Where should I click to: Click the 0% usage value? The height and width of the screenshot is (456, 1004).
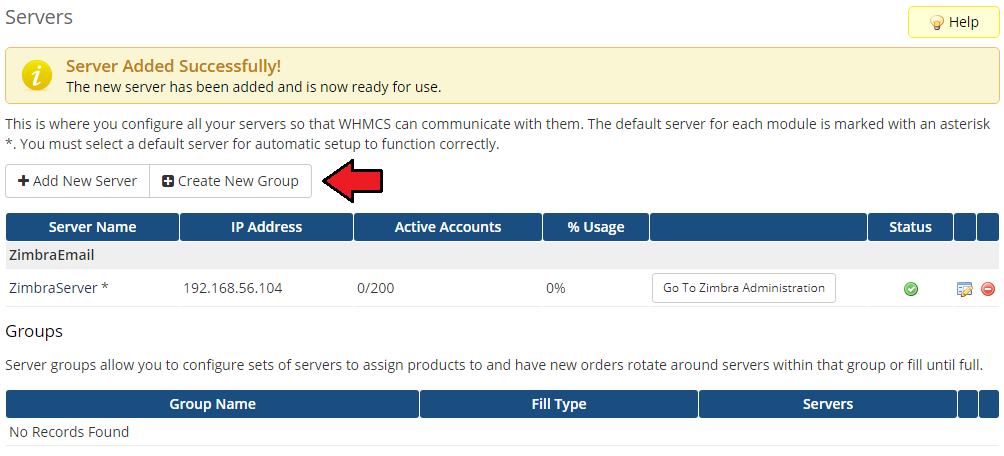pos(556,288)
